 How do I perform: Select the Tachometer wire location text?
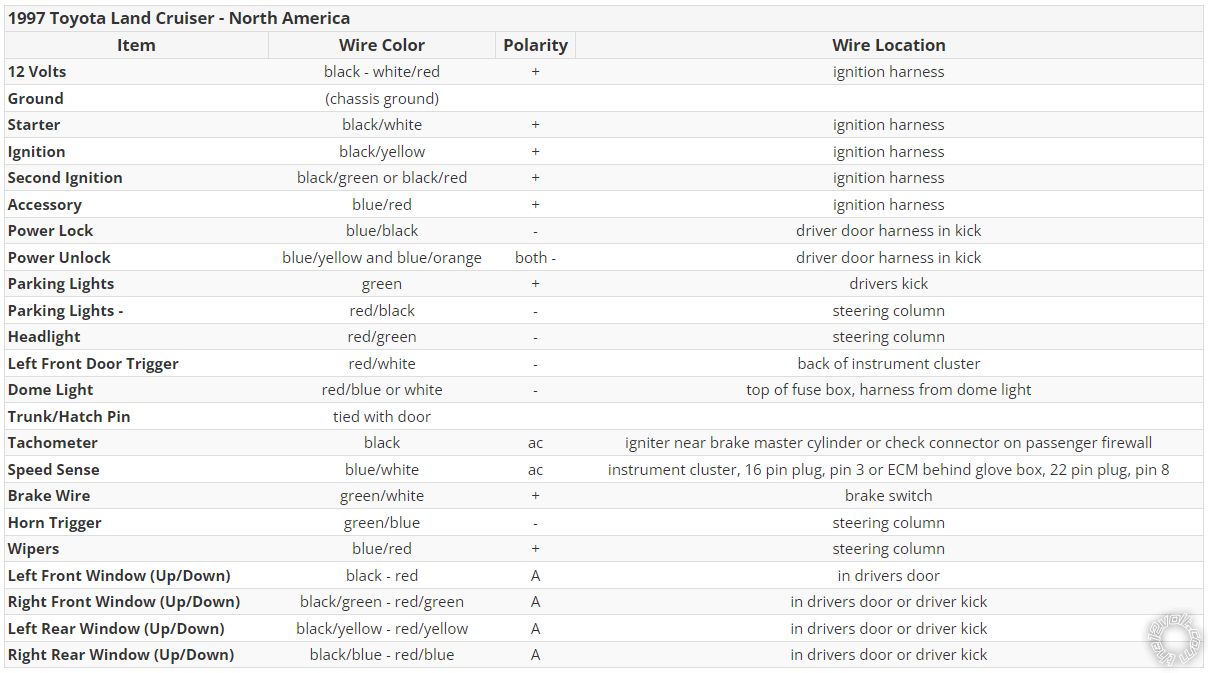888,443
